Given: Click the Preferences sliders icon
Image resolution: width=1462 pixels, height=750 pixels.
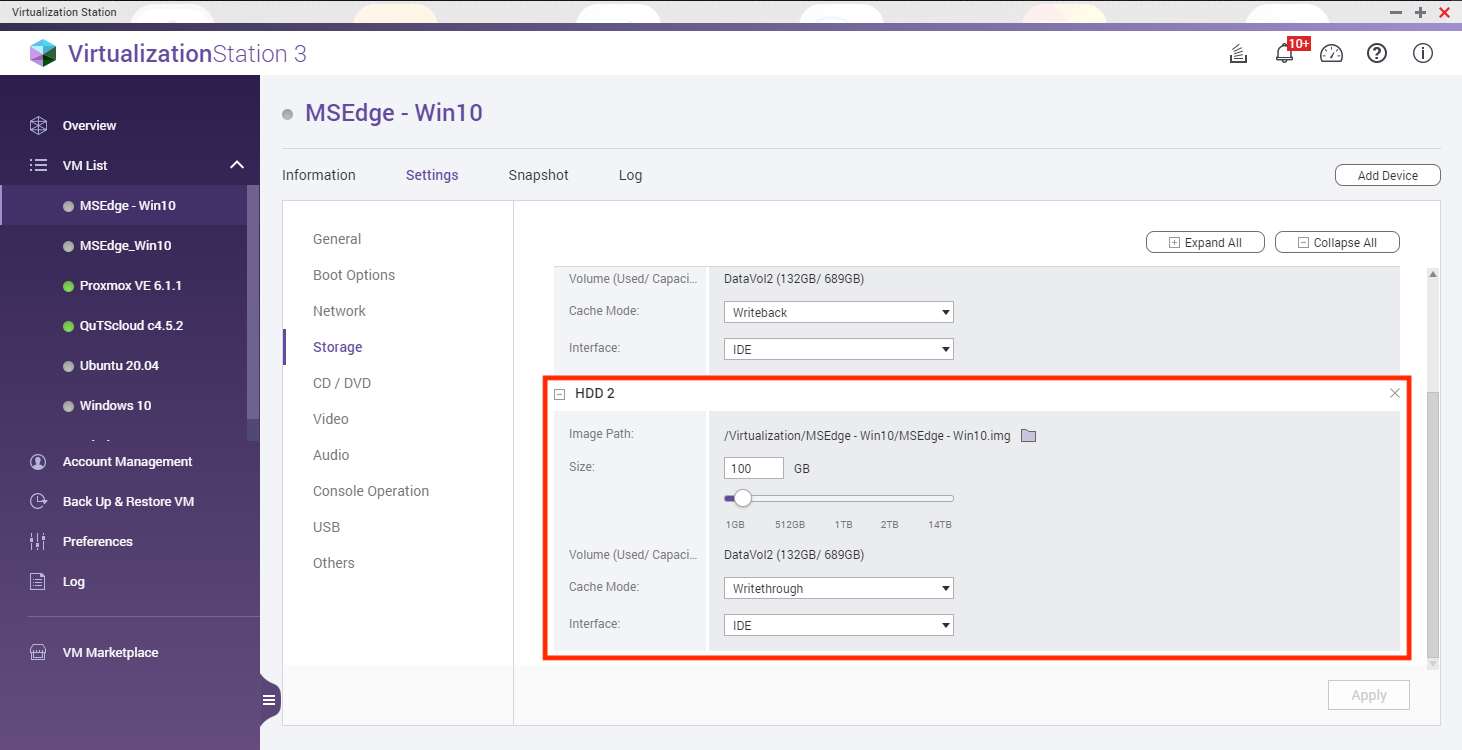Looking at the screenshot, I should coord(38,541).
